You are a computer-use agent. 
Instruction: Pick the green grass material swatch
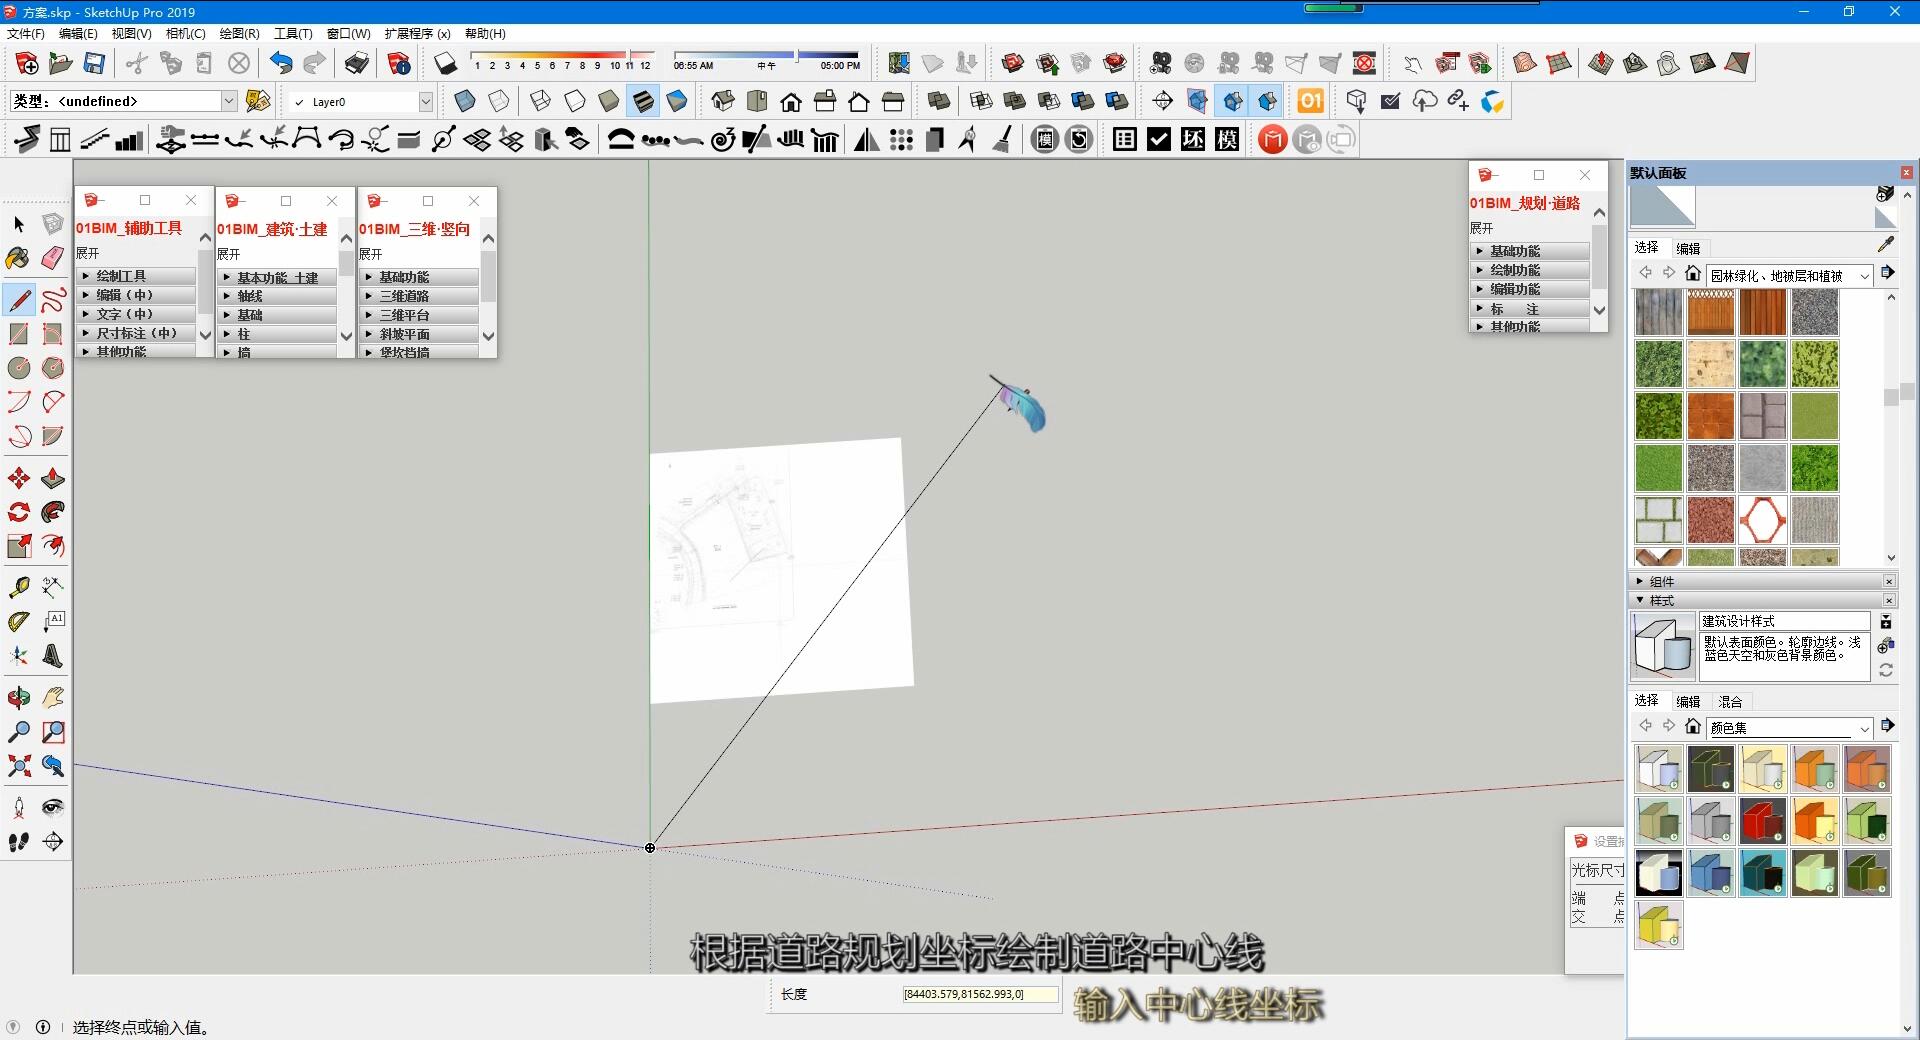click(x=1659, y=467)
